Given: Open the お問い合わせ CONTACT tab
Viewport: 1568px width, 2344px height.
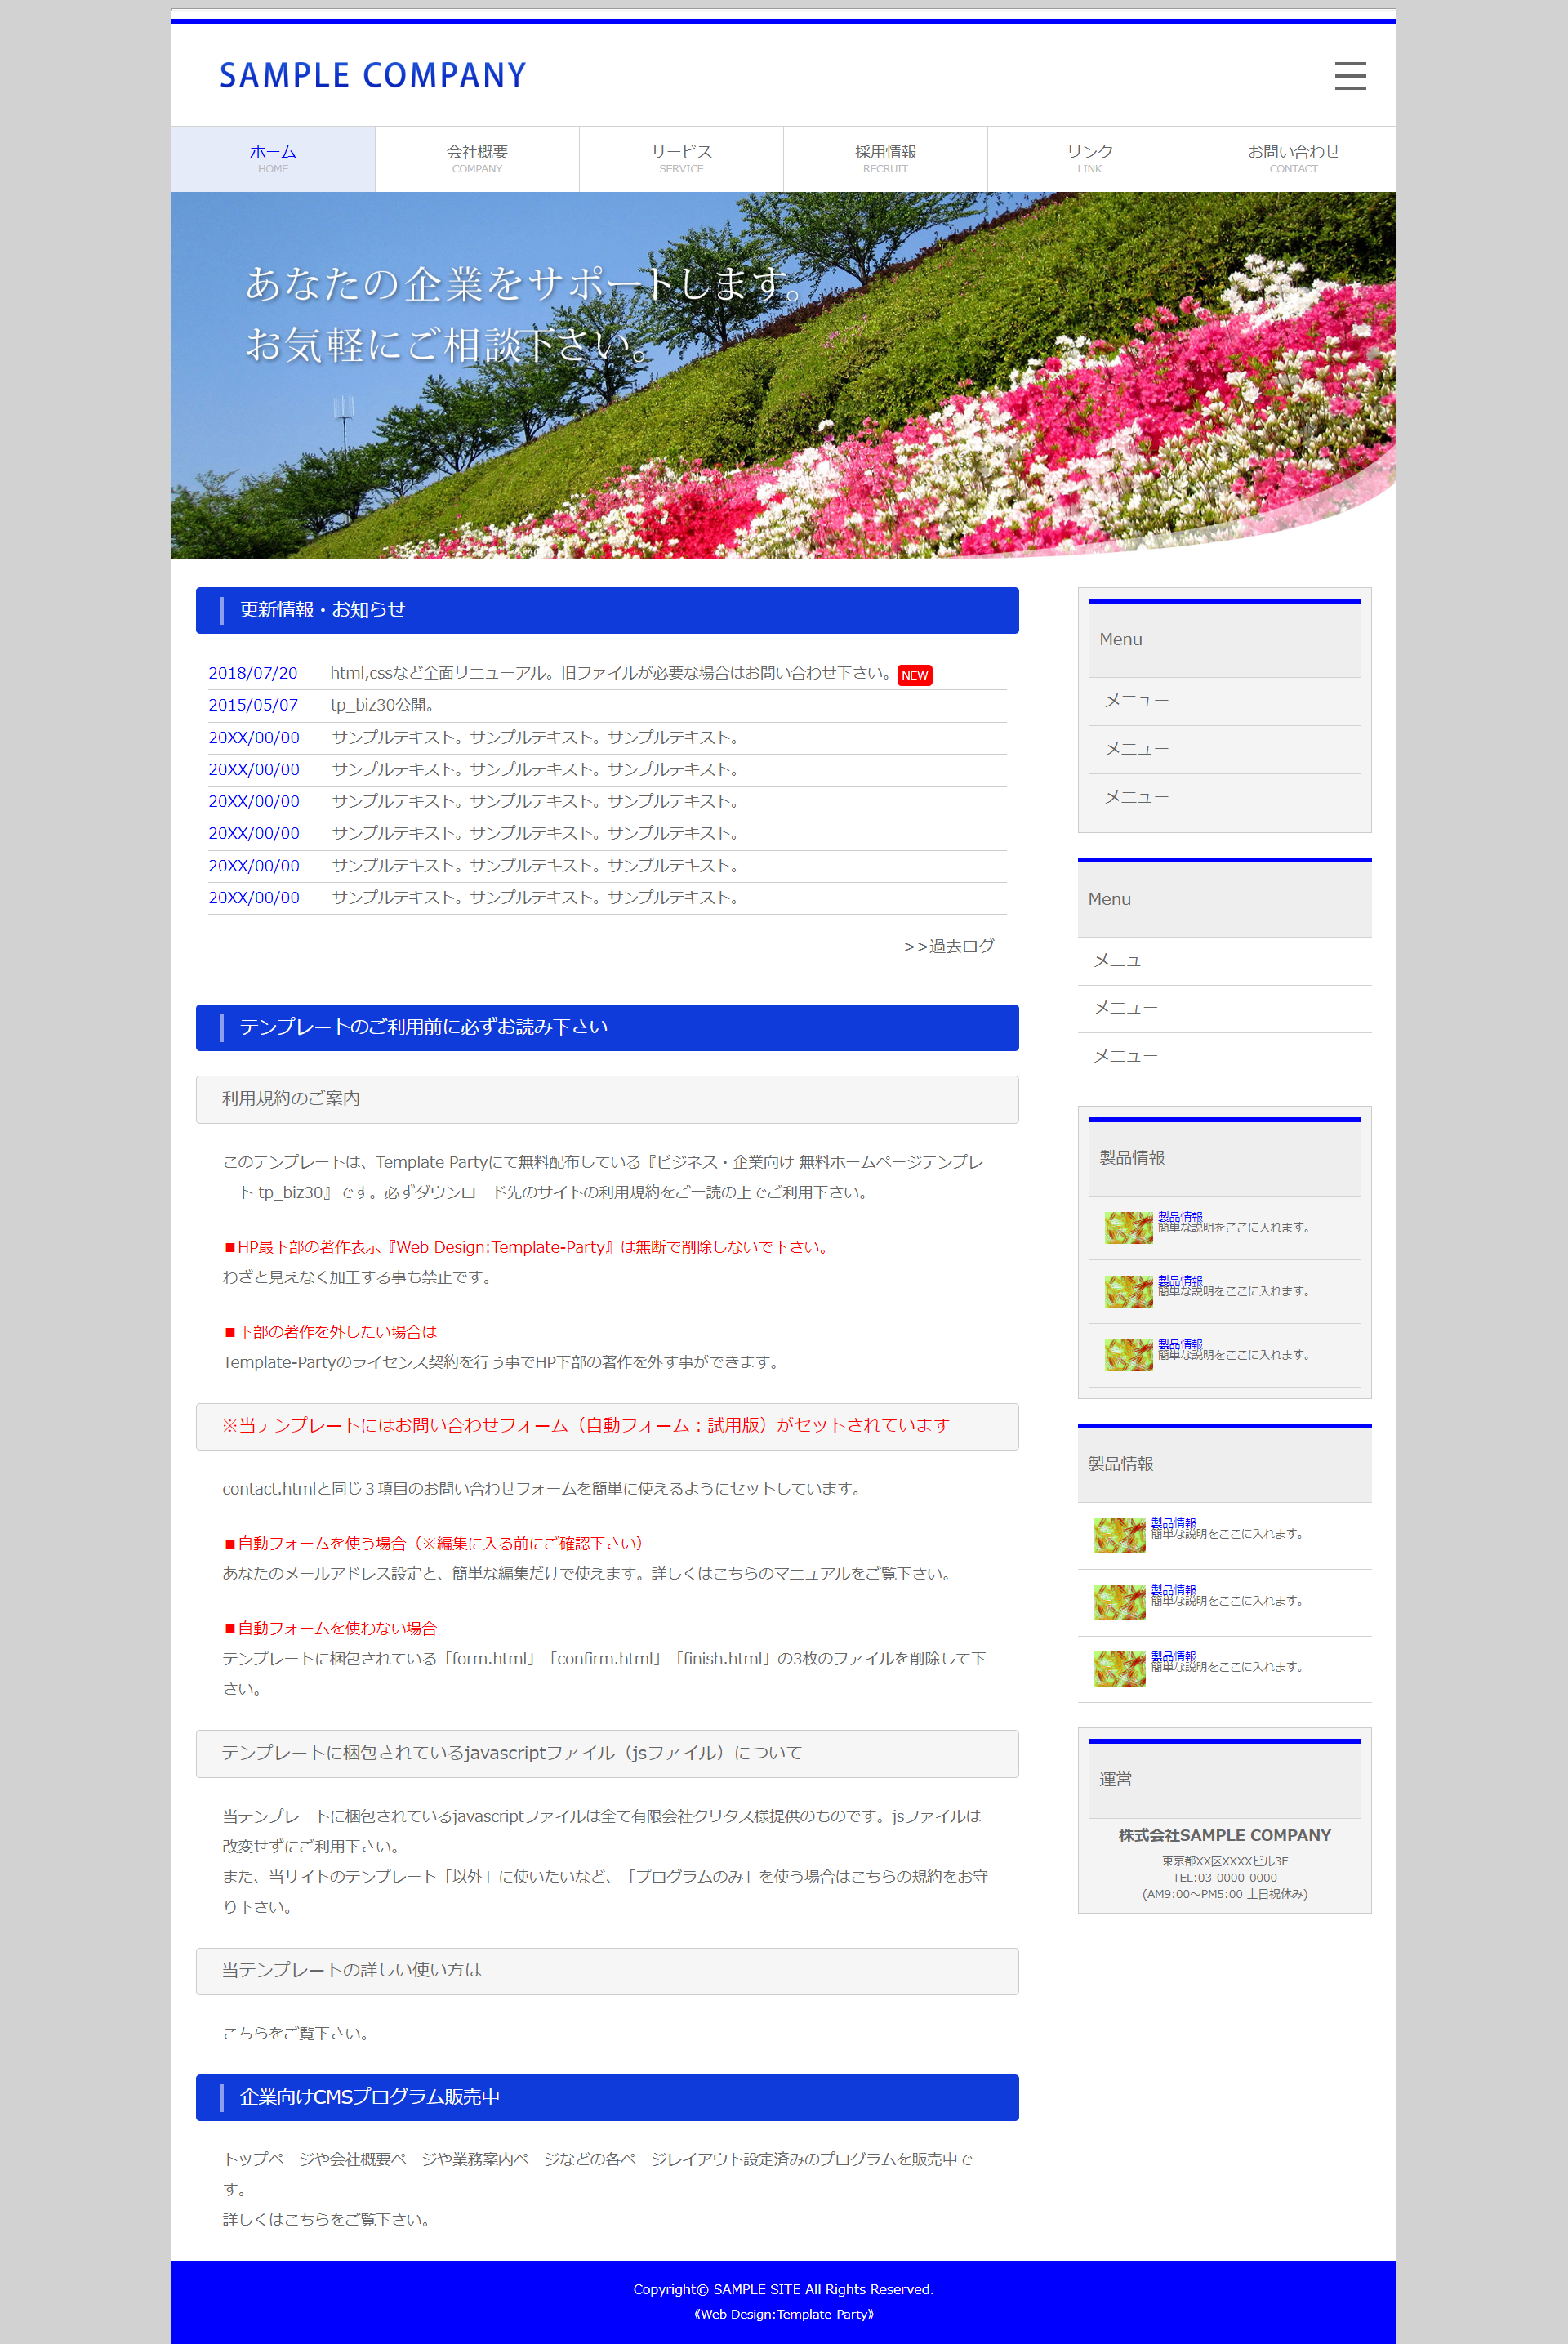Looking at the screenshot, I should (x=1293, y=158).
